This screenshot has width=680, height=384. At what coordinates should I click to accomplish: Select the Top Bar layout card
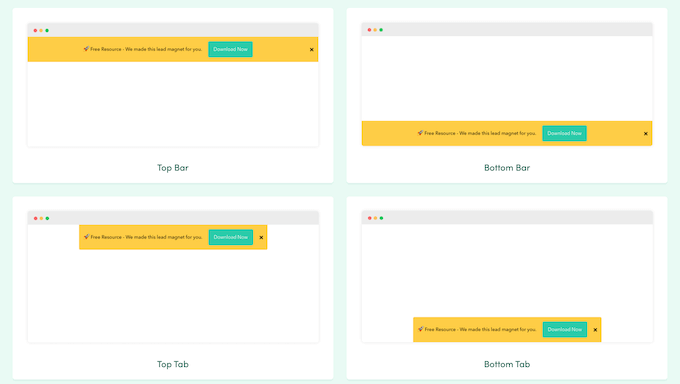[173, 95]
